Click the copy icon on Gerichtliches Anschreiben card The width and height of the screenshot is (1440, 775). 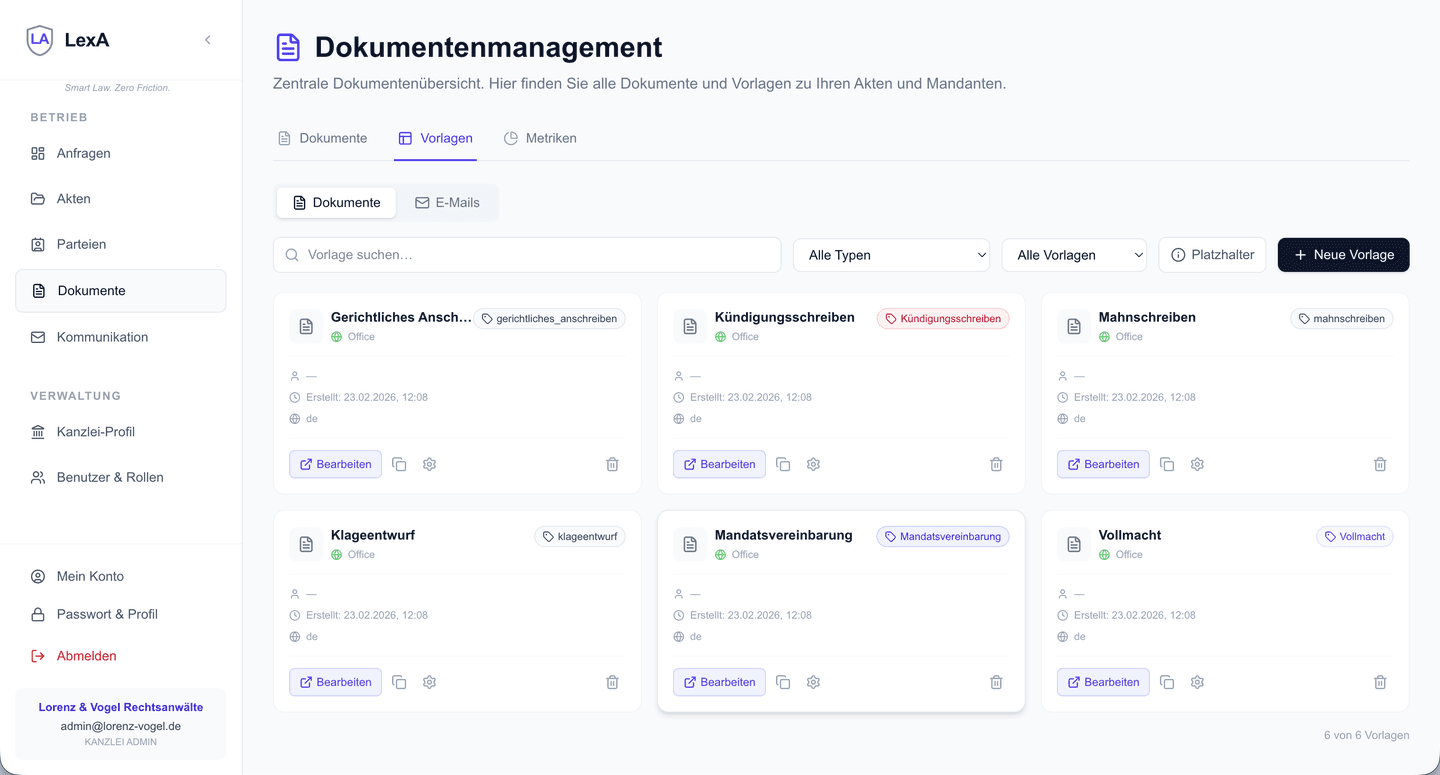coord(399,464)
